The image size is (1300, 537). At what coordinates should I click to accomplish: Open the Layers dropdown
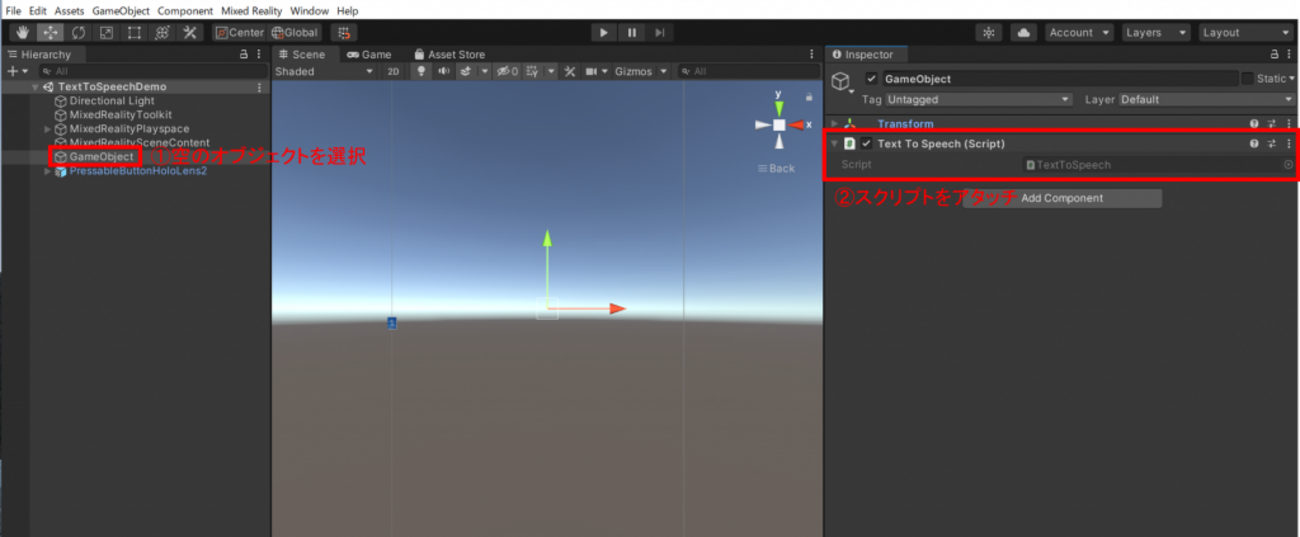(1156, 33)
